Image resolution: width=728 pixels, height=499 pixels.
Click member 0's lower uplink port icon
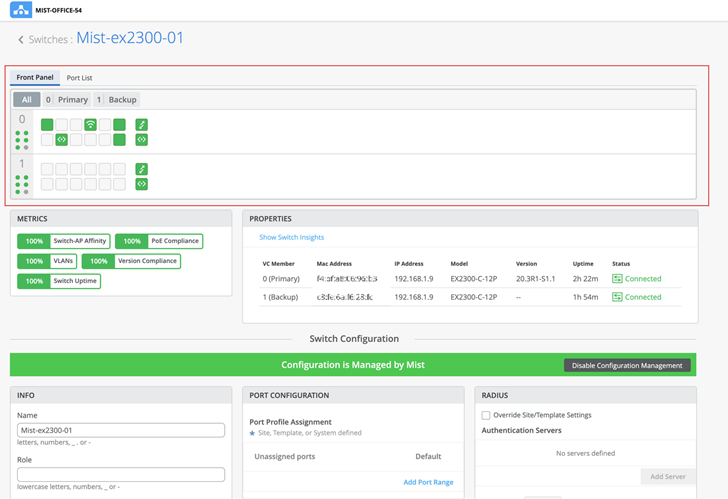coord(142,140)
